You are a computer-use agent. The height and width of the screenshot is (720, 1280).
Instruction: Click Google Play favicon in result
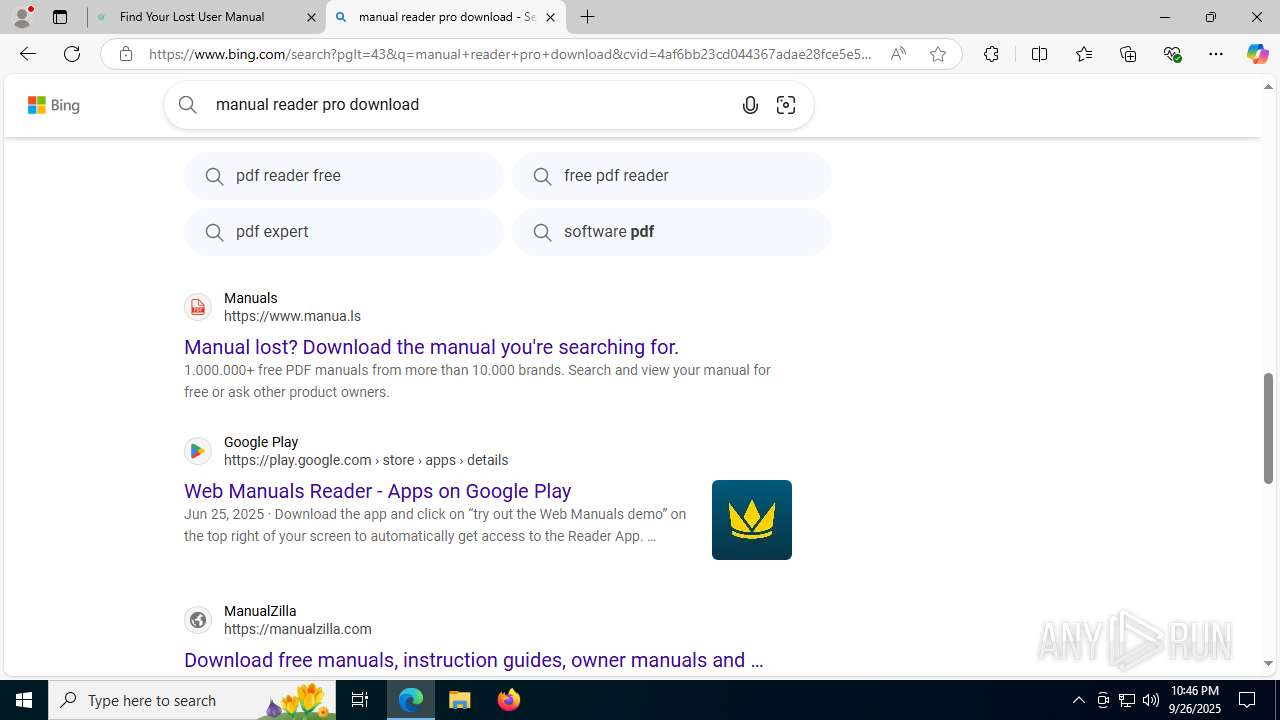198,451
